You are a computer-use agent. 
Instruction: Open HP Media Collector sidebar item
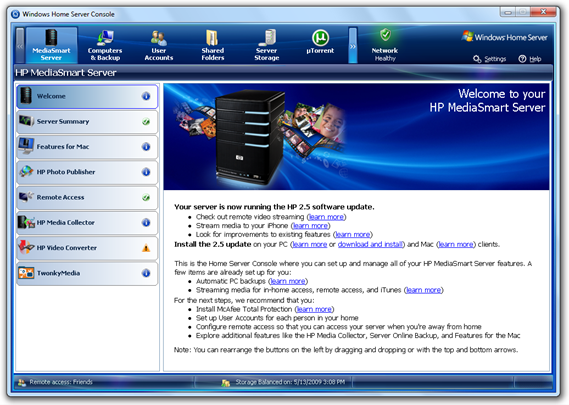[x=87, y=222]
